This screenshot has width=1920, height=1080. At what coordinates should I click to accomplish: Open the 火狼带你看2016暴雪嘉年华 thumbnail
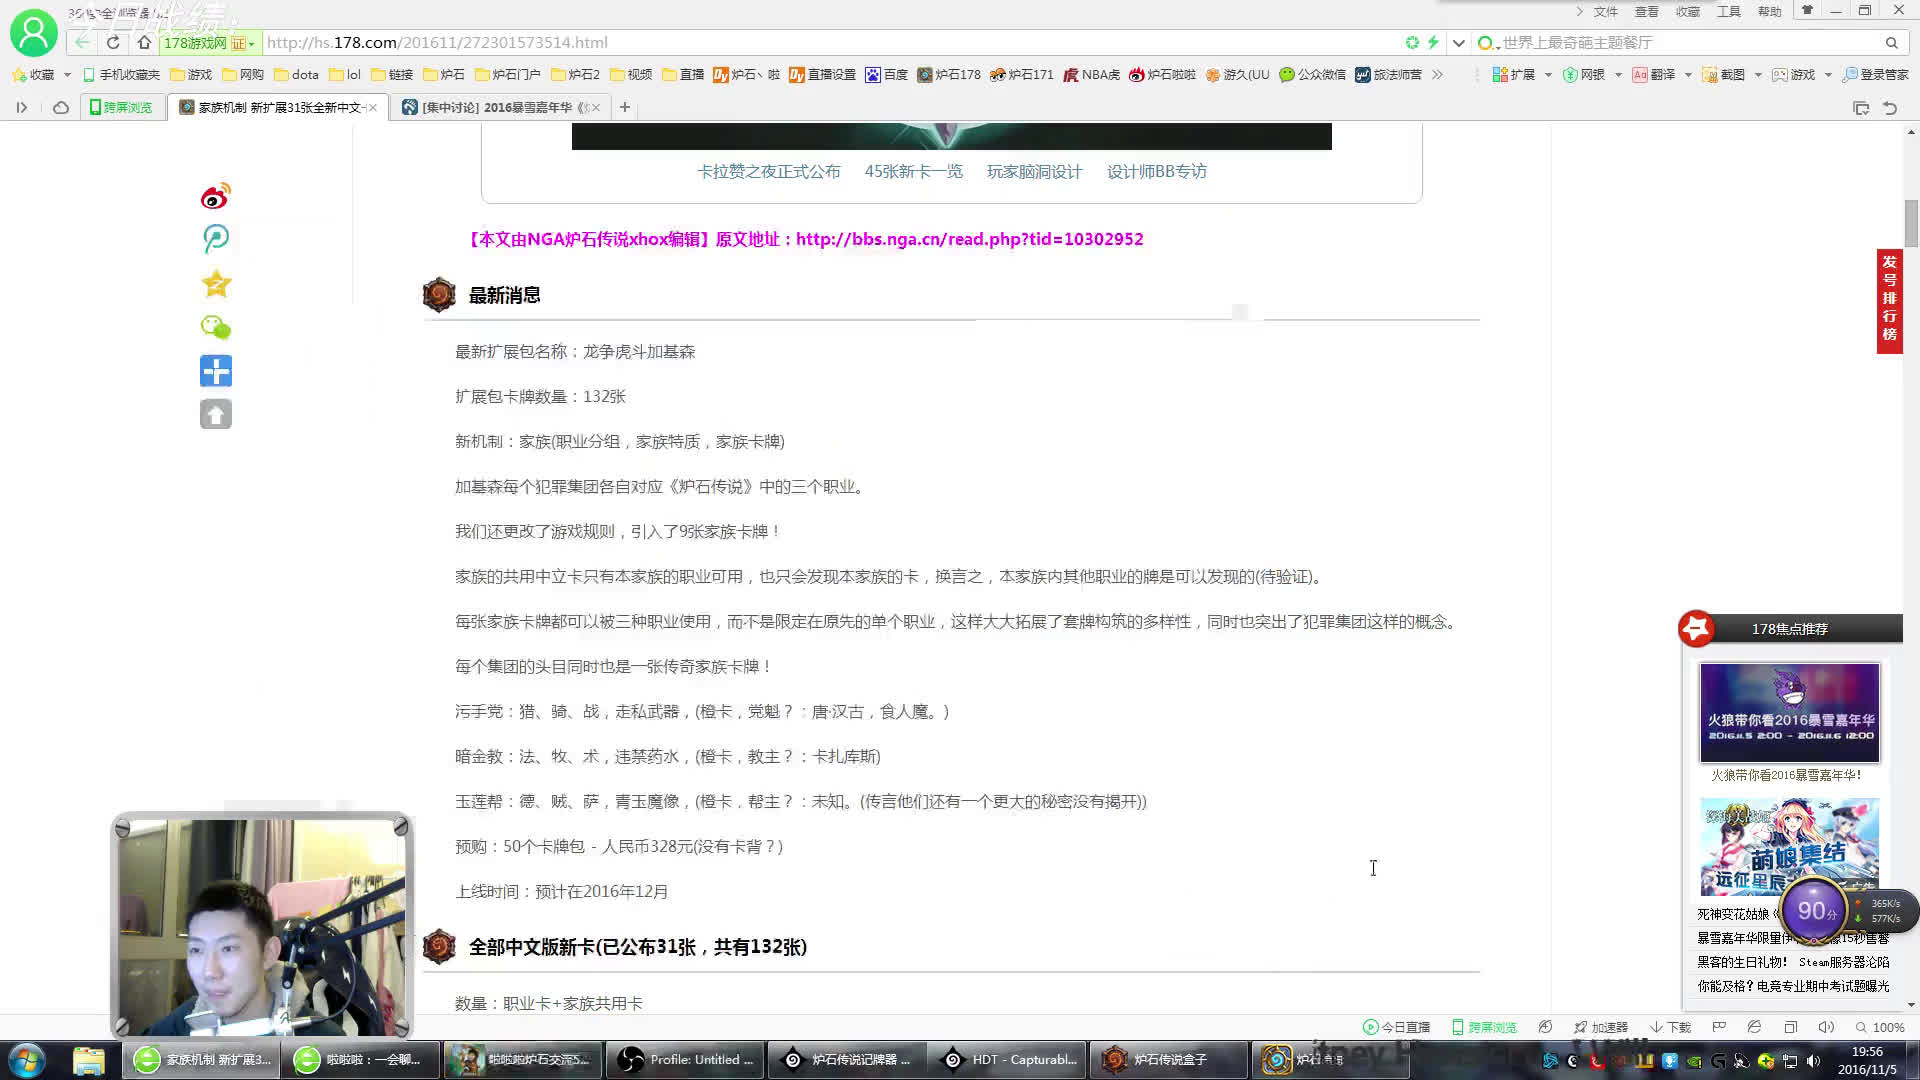pyautogui.click(x=1789, y=713)
